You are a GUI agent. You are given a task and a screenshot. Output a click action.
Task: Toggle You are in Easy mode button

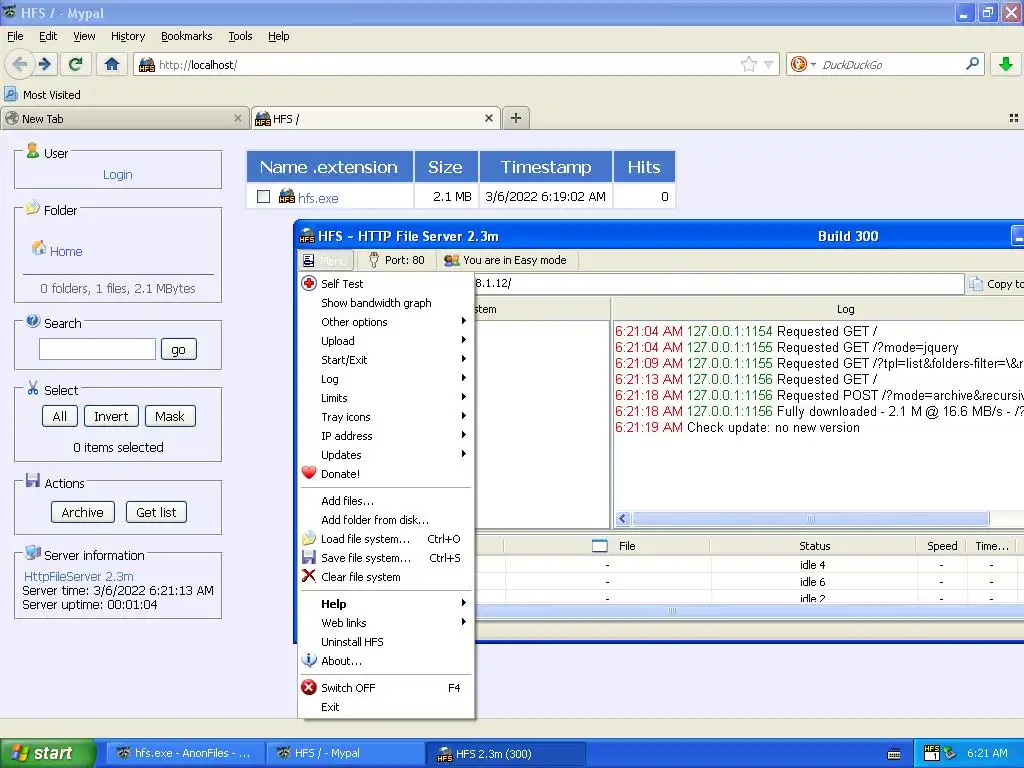(x=505, y=260)
